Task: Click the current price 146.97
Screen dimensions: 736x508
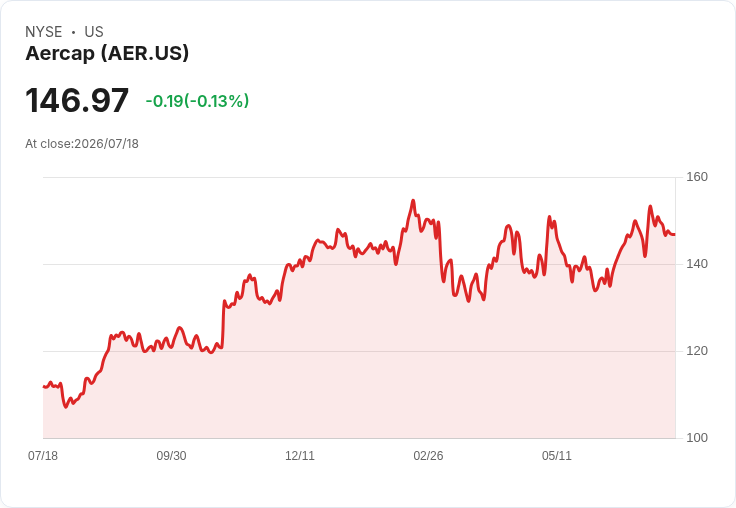Action: click(x=77, y=100)
